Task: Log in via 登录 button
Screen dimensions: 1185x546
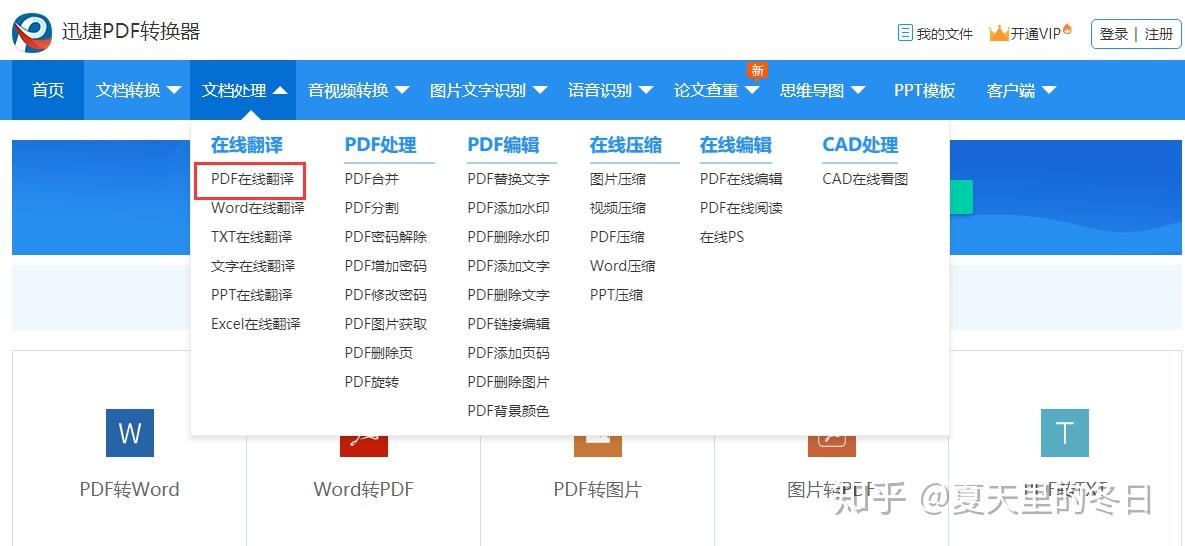Action: click(x=1113, y=34)
